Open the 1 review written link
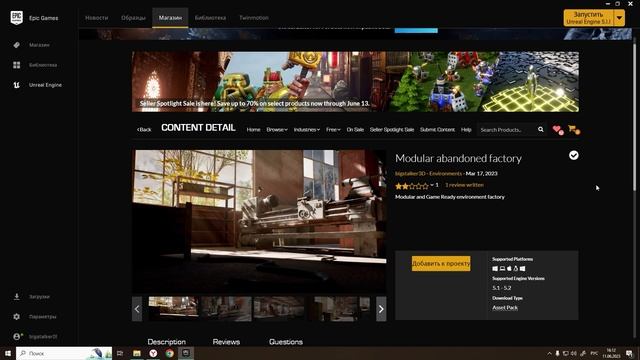 pyautogui.click(x=464, y=185)
